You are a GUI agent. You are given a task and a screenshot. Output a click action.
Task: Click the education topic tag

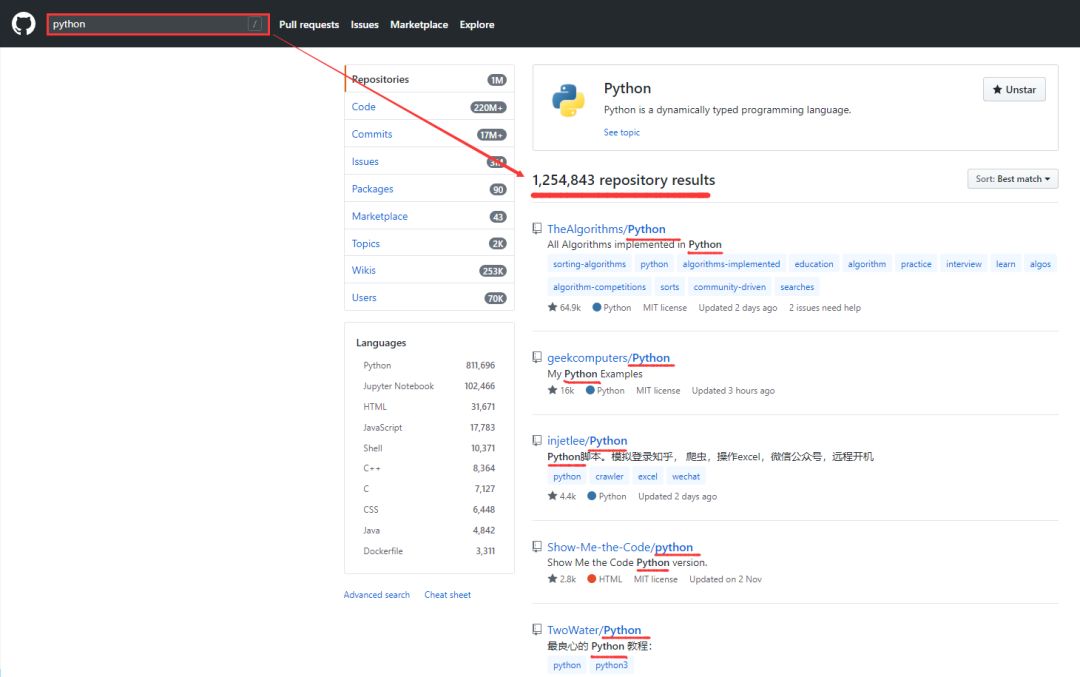pyautogui.click(x=813, y=264)
